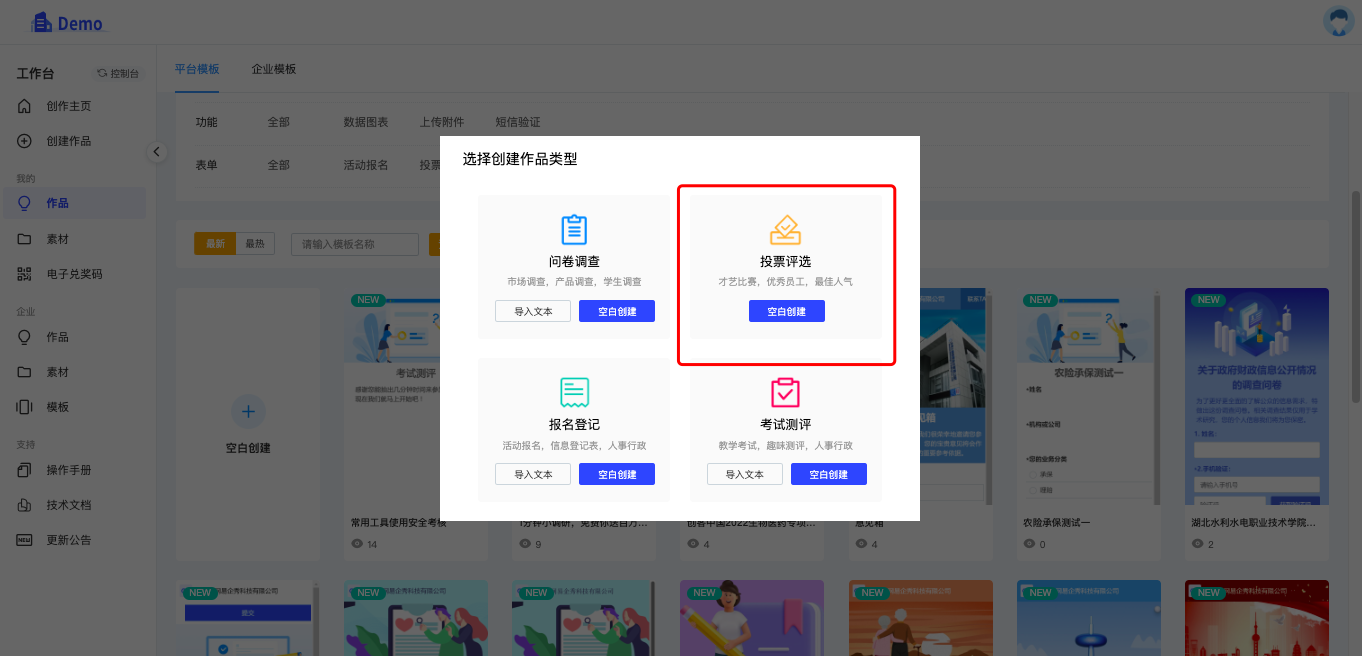
Task: Open user avatar in top right
Action: (x=1338, y=21)
